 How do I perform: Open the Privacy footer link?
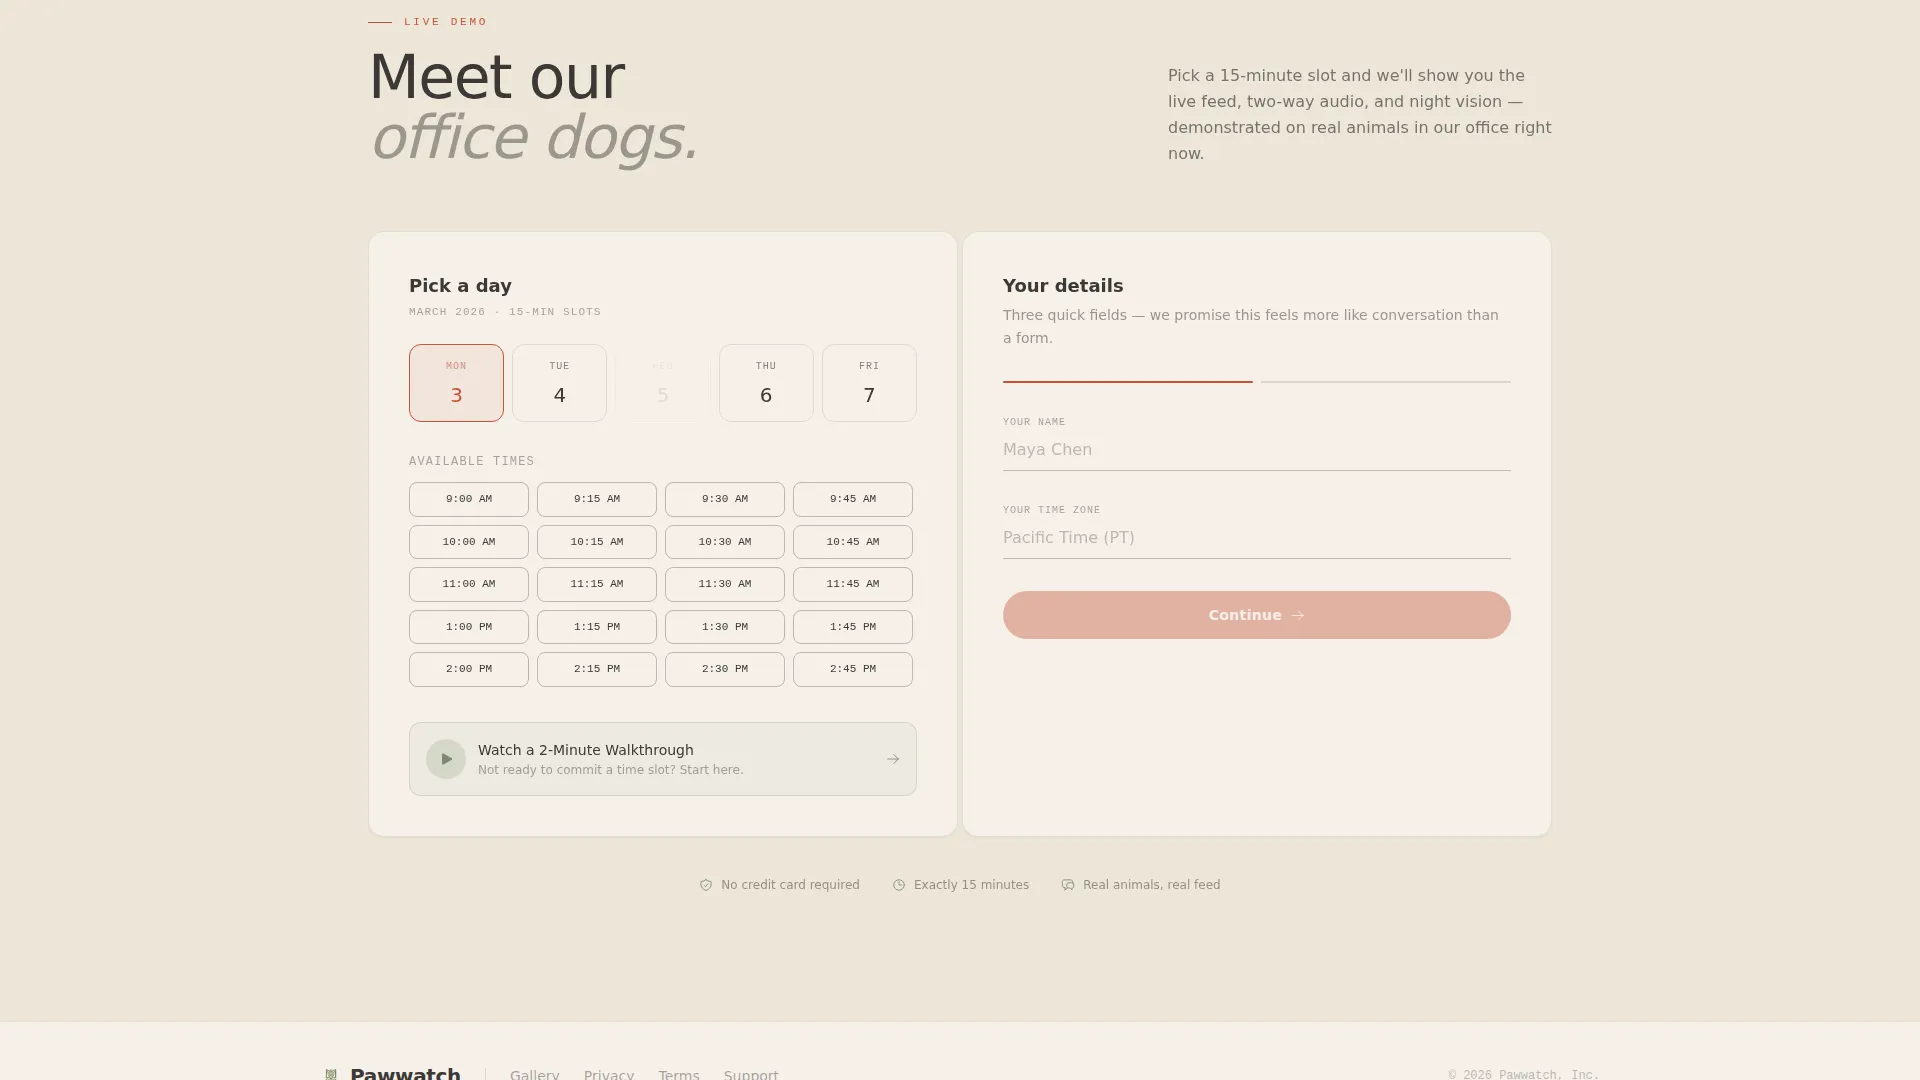(x=609, y=1074)
